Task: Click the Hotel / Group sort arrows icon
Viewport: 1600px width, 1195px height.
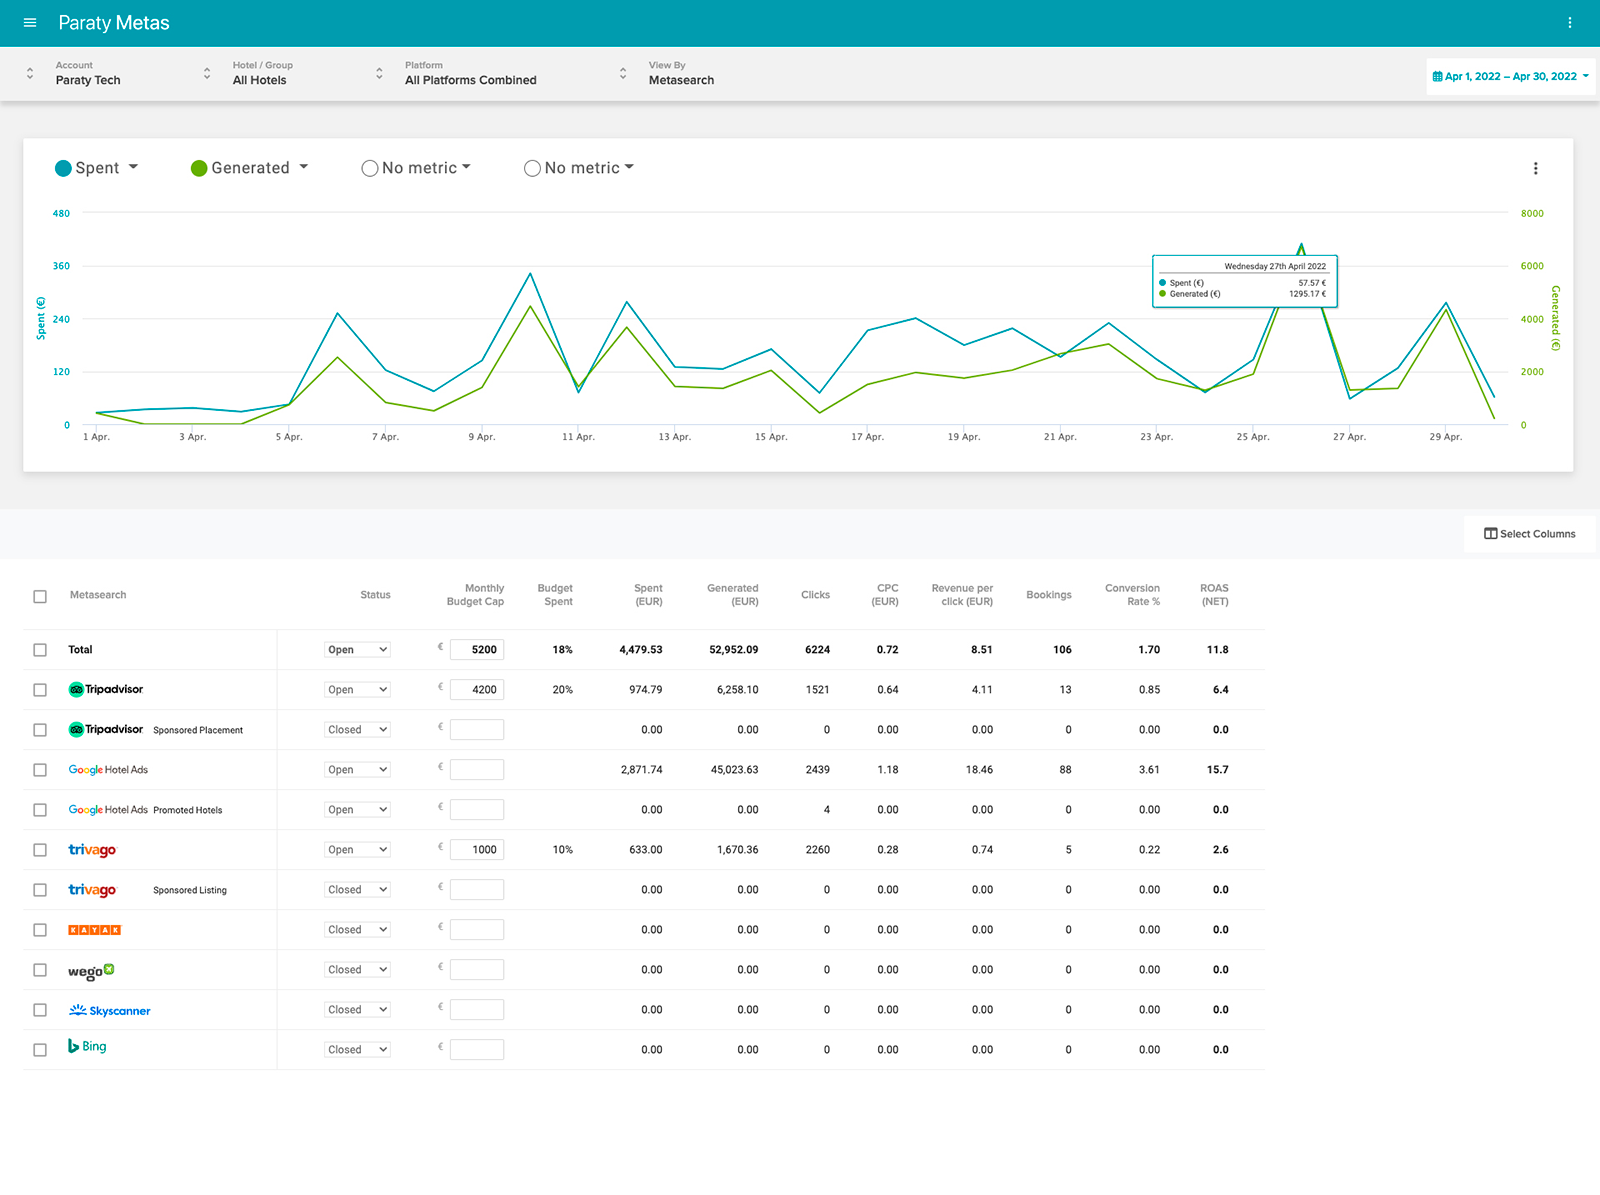Action: click(207, 73)
